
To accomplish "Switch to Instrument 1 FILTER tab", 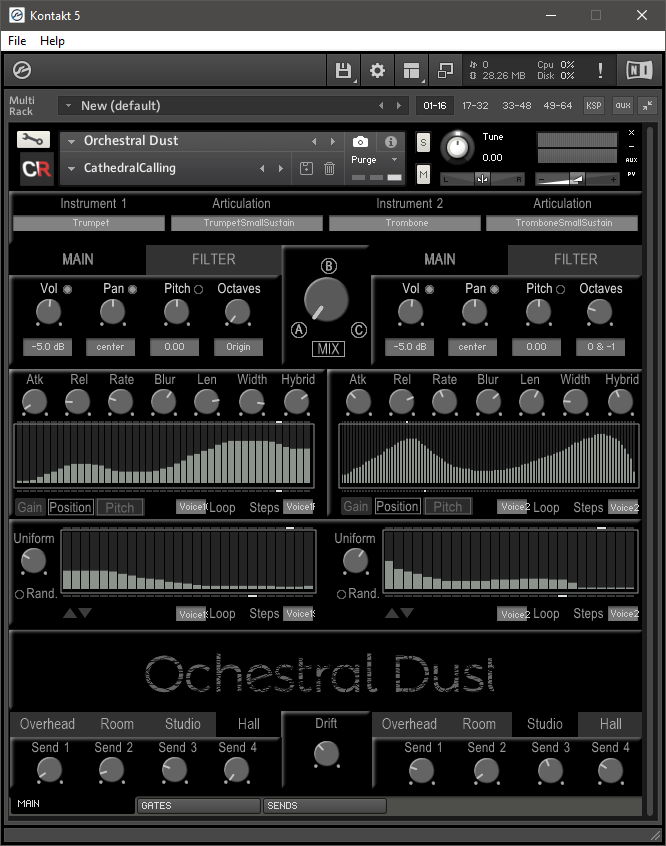I will pyautogui.click(x=214, y=260).
